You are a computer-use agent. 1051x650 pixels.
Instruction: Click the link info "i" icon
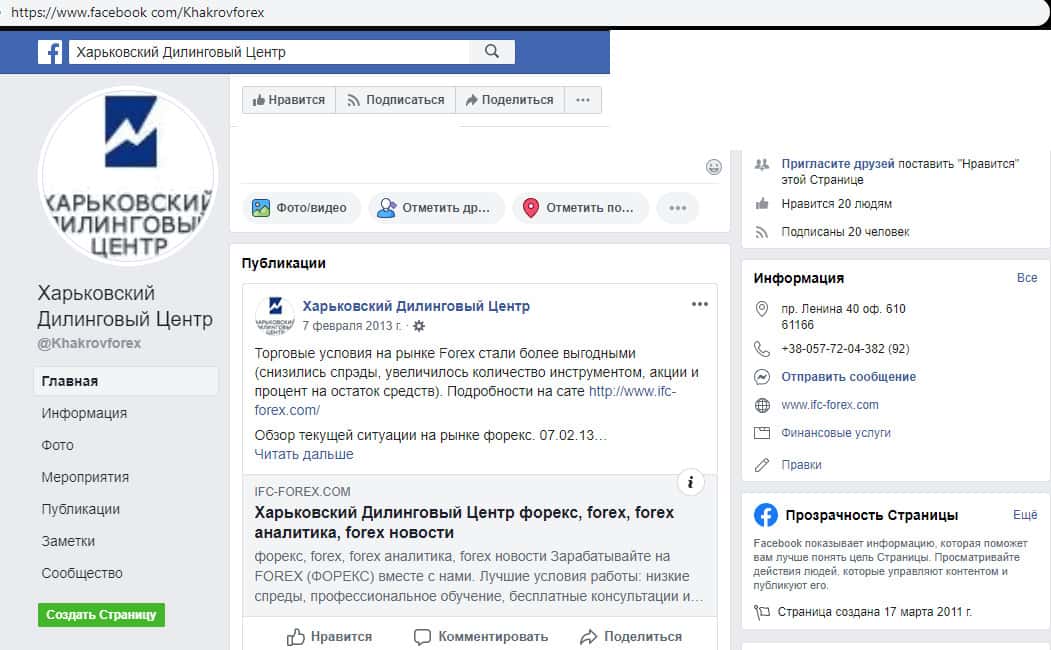690,482
